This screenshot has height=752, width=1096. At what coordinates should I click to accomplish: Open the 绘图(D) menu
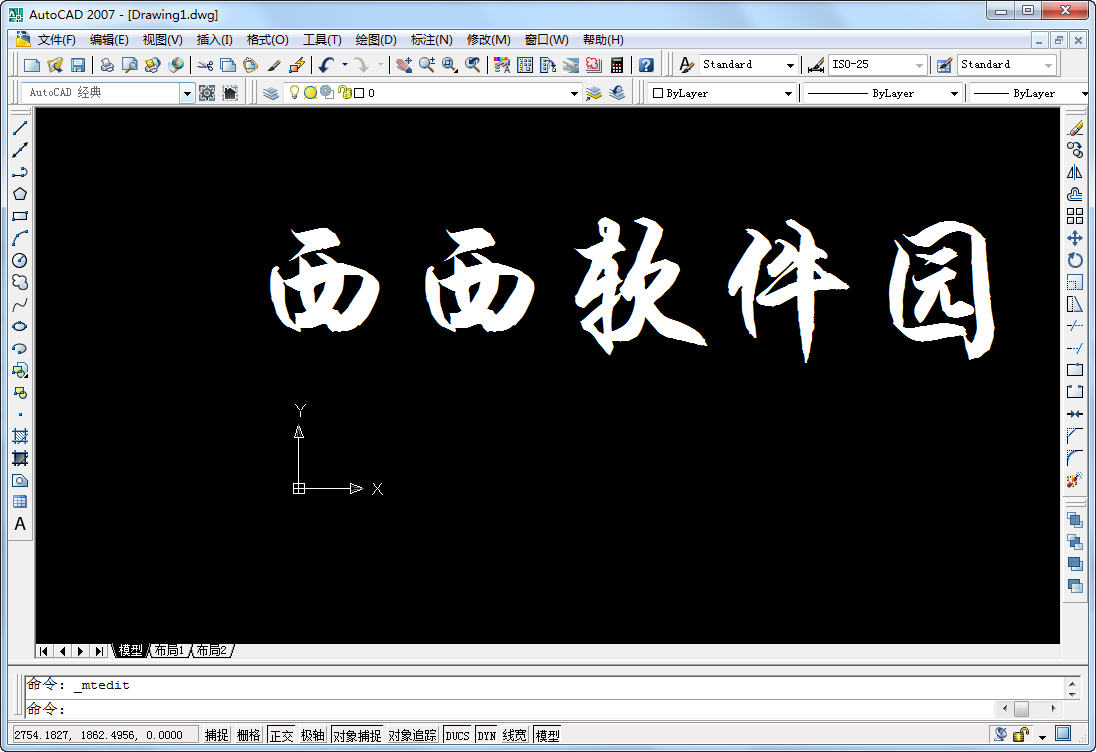tap(376, 40)
